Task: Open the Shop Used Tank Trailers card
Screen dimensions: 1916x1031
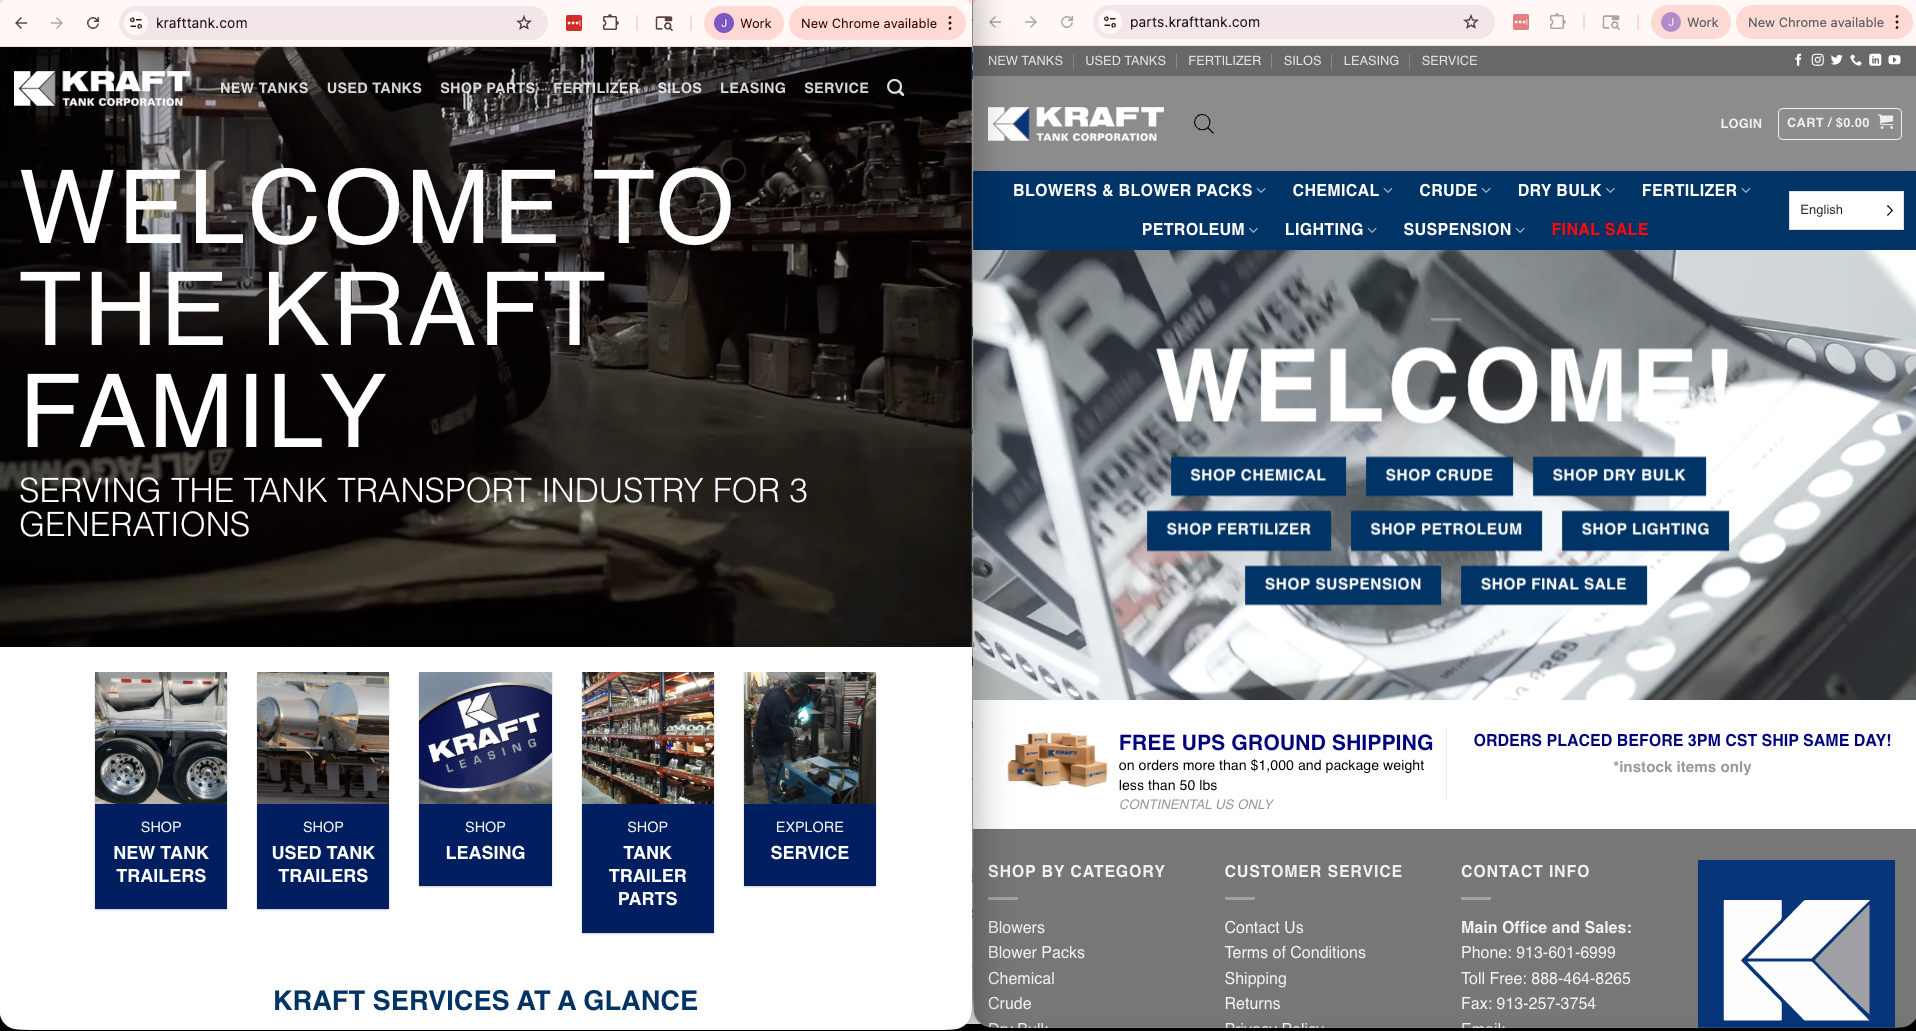Action: pos(323,790)
